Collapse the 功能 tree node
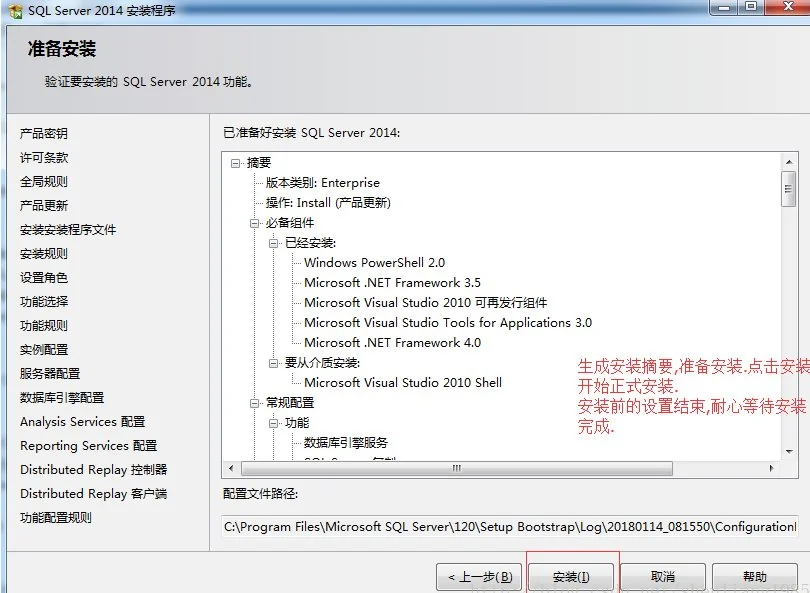 click(x=274, y=423)
